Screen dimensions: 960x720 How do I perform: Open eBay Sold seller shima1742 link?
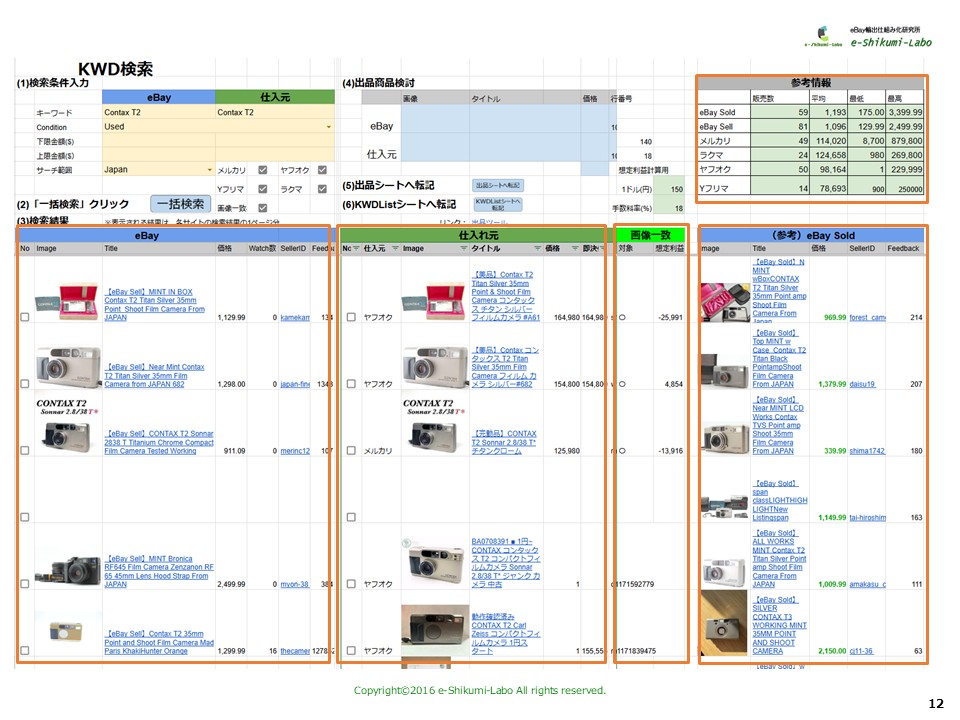(x=867, y=451)
